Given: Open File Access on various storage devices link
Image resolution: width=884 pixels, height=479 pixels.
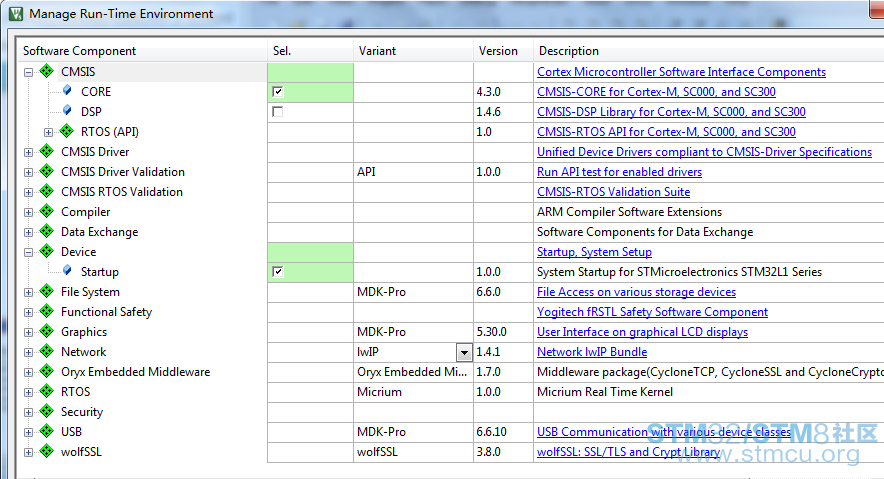Looking at the screenshot, I should (x=636, y=291).
